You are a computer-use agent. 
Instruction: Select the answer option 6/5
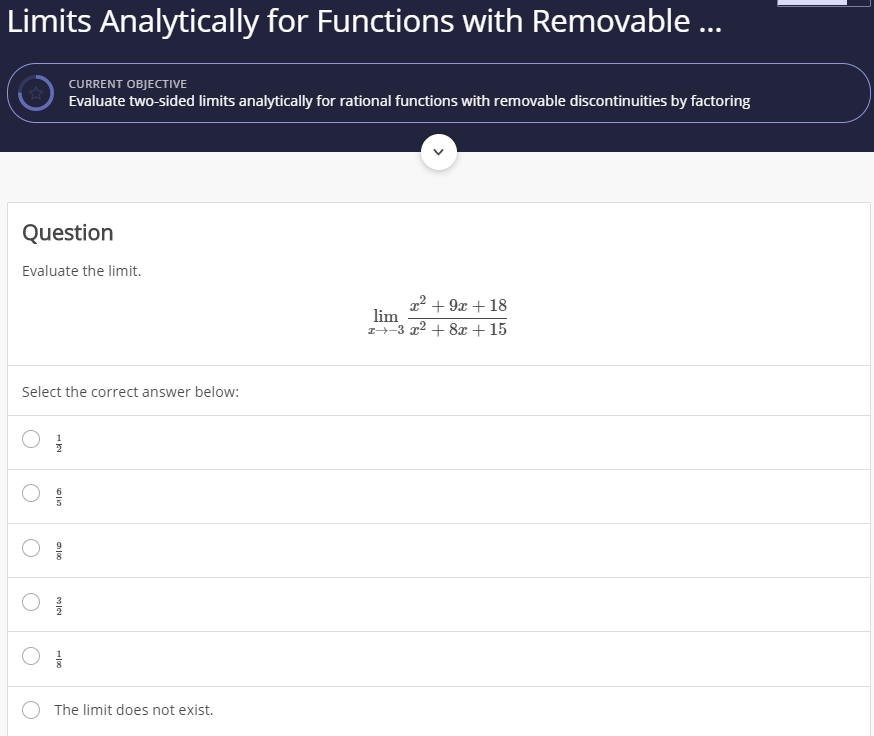click(x=30, y=493)
